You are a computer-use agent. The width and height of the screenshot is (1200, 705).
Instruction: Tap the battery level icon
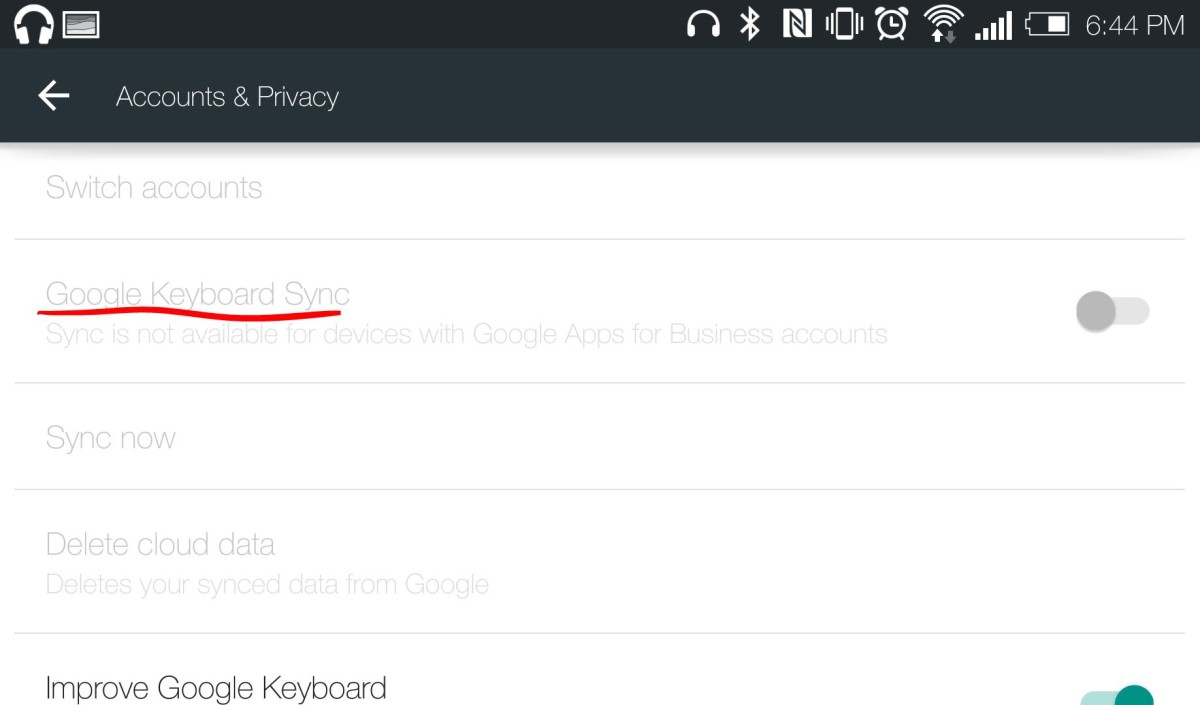coord(1047,24)
